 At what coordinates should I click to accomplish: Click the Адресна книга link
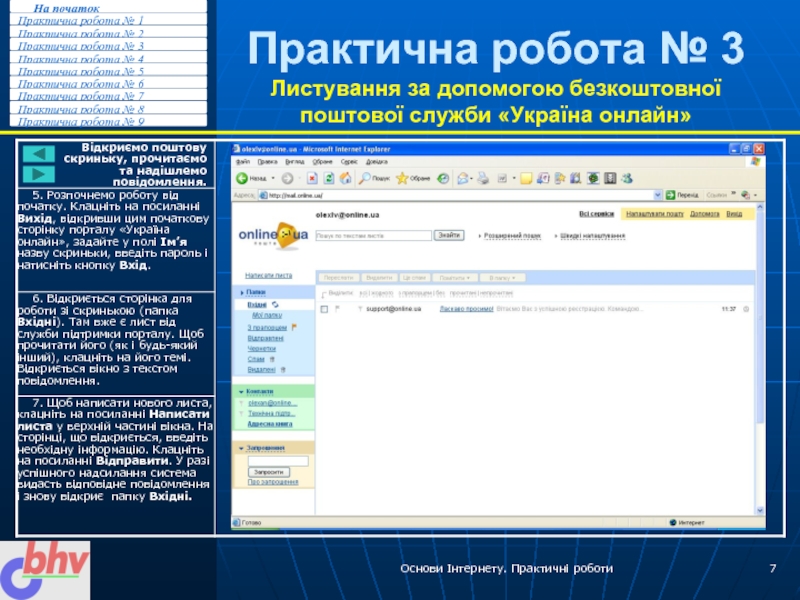point(270,424)
